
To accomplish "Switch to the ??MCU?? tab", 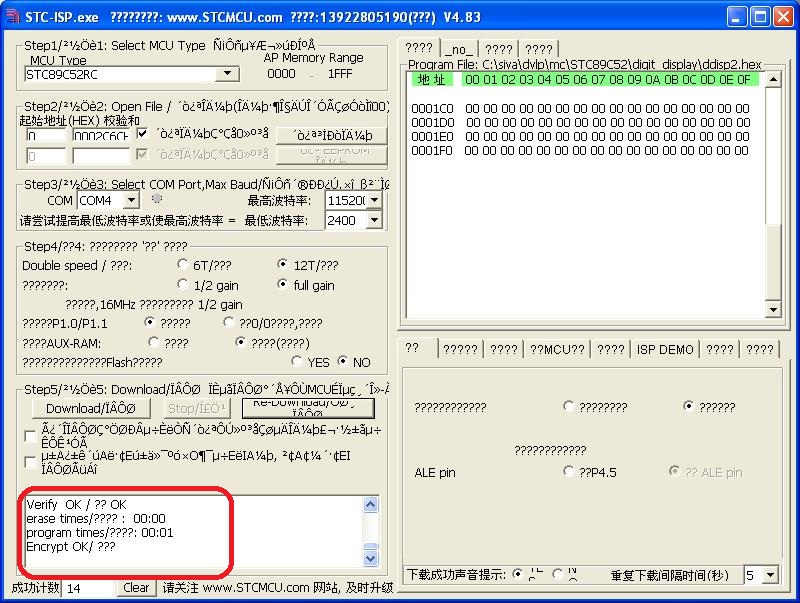I will point(557,349).
